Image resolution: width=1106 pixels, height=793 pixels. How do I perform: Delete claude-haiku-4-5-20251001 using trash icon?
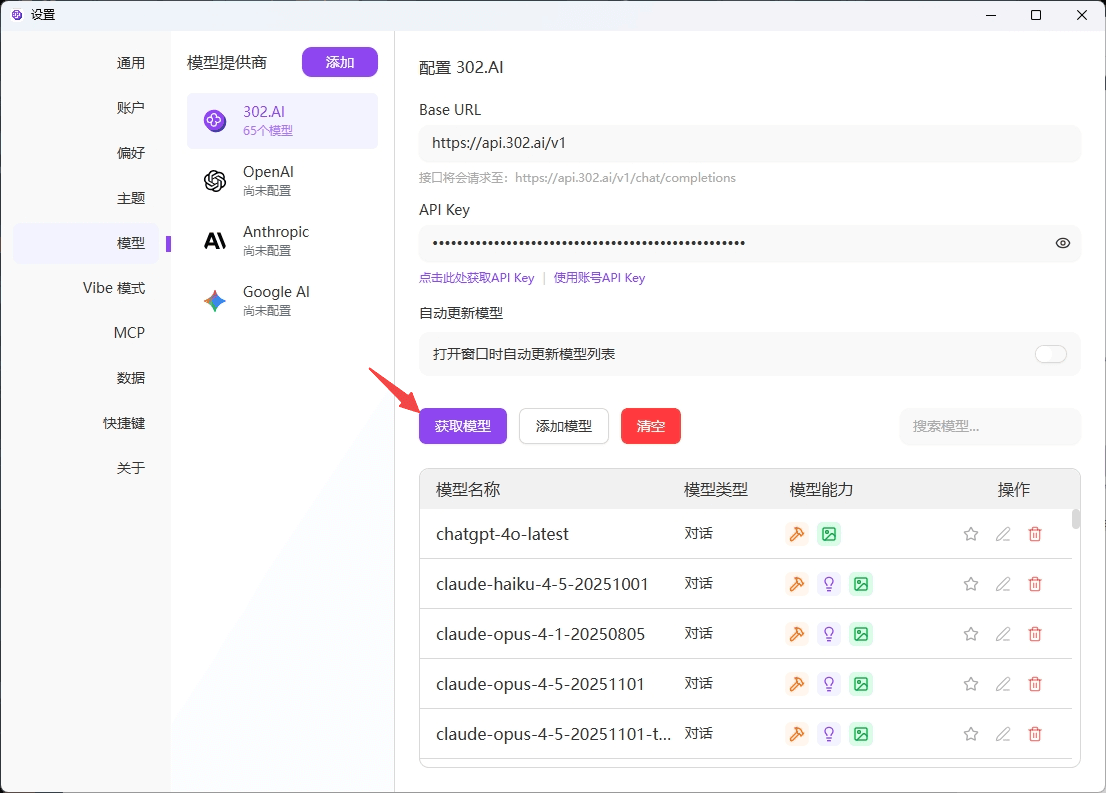(x=1035, y=584)
